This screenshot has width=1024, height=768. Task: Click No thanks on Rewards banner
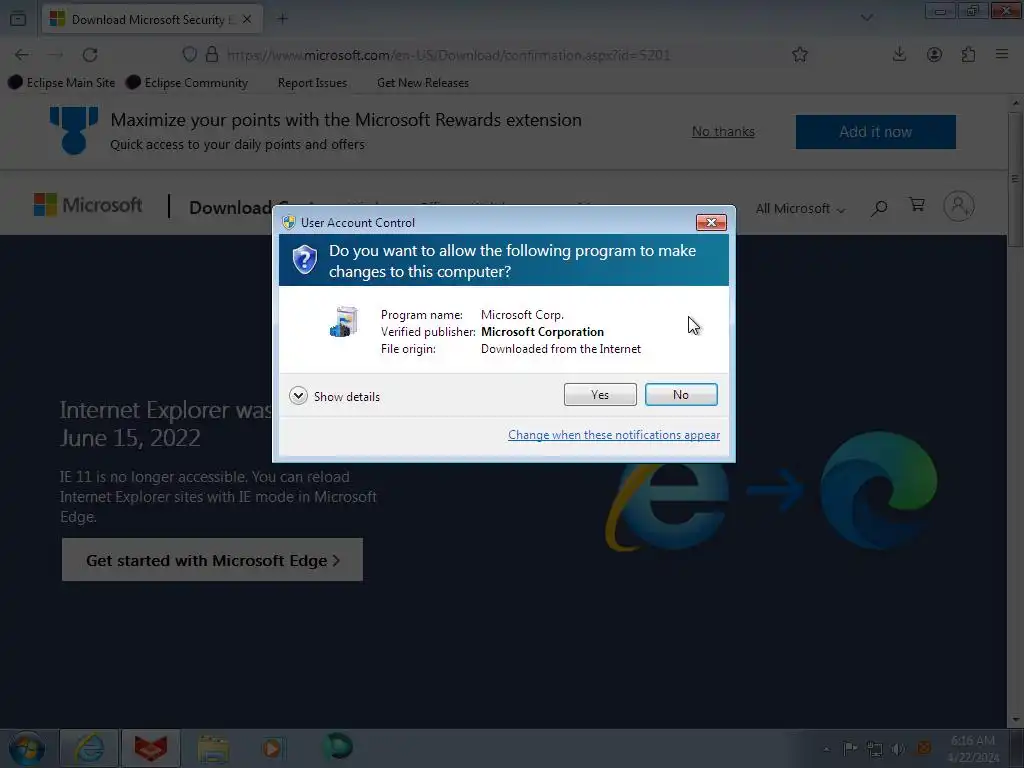coord(723,132)
